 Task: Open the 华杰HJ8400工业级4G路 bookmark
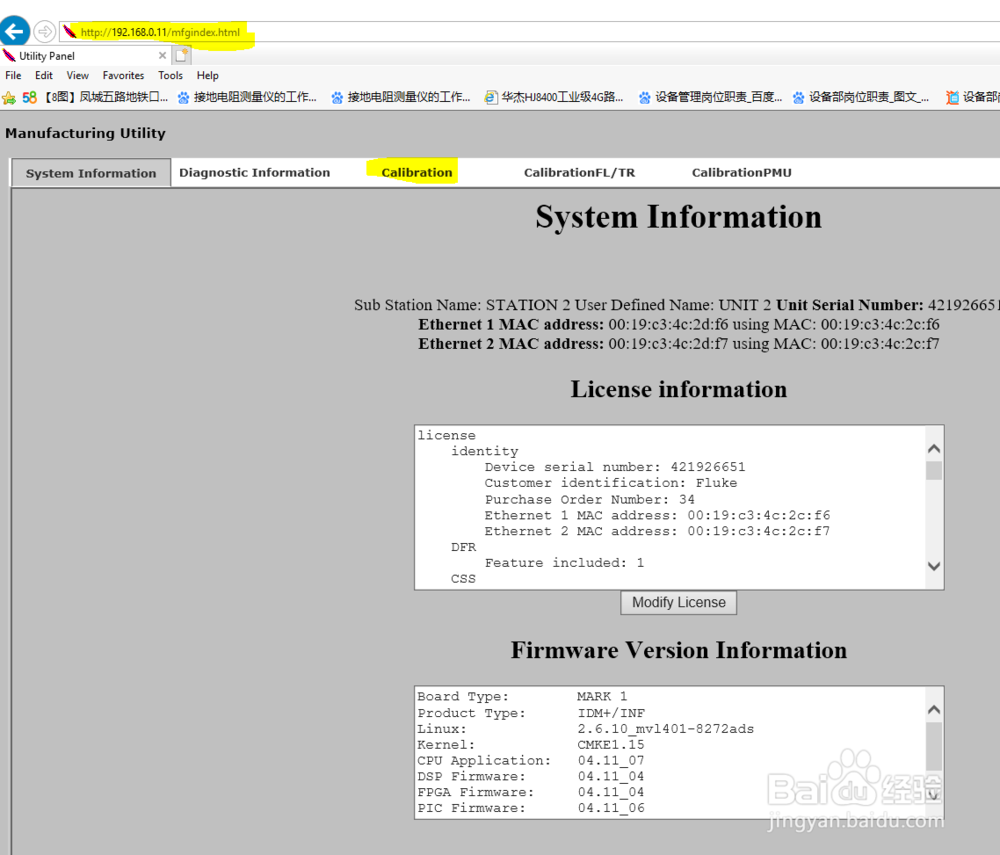(x=554, y=97)
